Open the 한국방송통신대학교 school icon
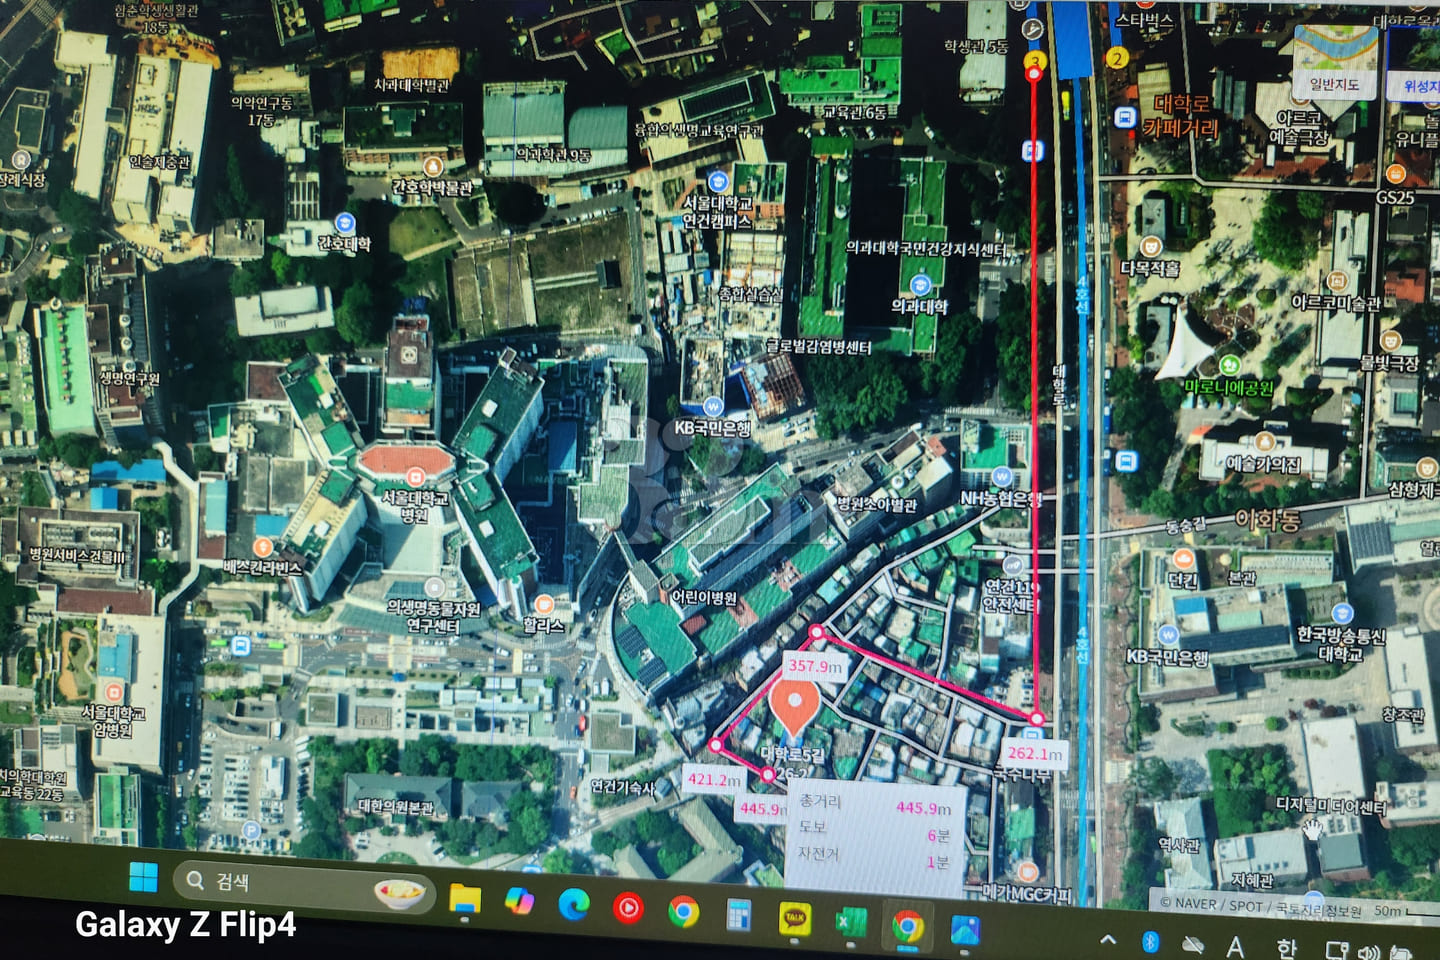Viewport: 1440px width, 960px height. (1342, 613)
